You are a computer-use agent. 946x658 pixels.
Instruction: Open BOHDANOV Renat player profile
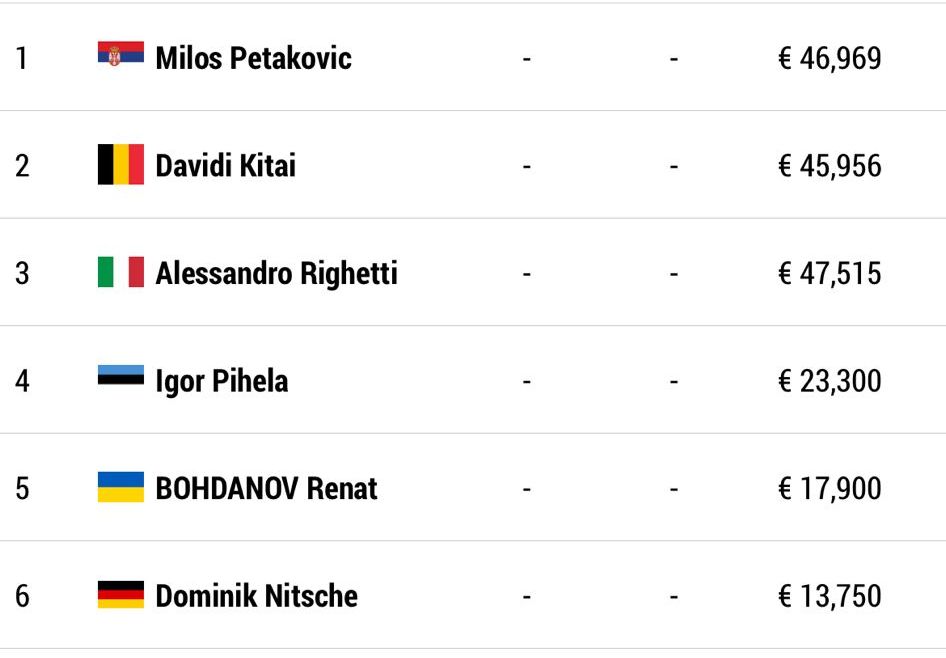(266, 489)
